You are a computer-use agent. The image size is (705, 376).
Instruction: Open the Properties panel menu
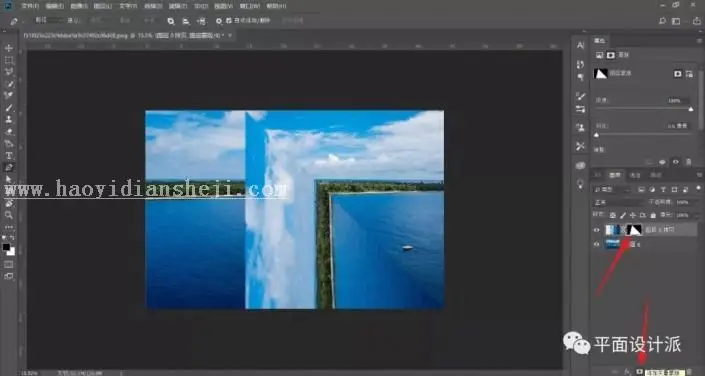[x=699, y=40]
